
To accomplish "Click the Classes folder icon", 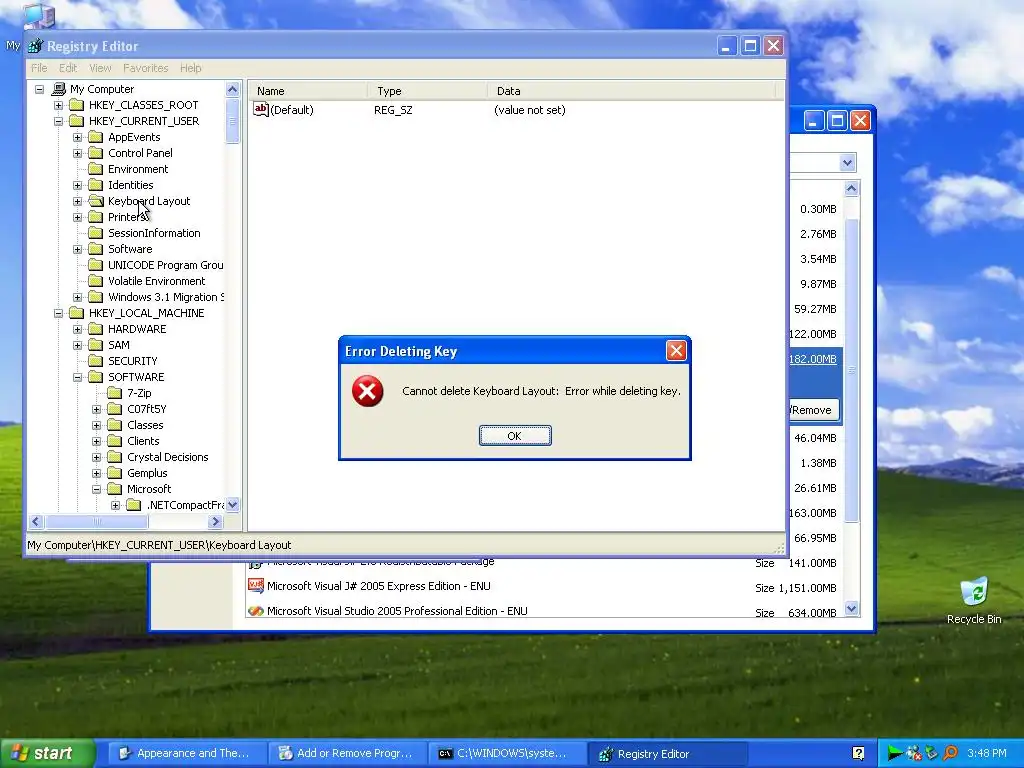I will (114, 425).
